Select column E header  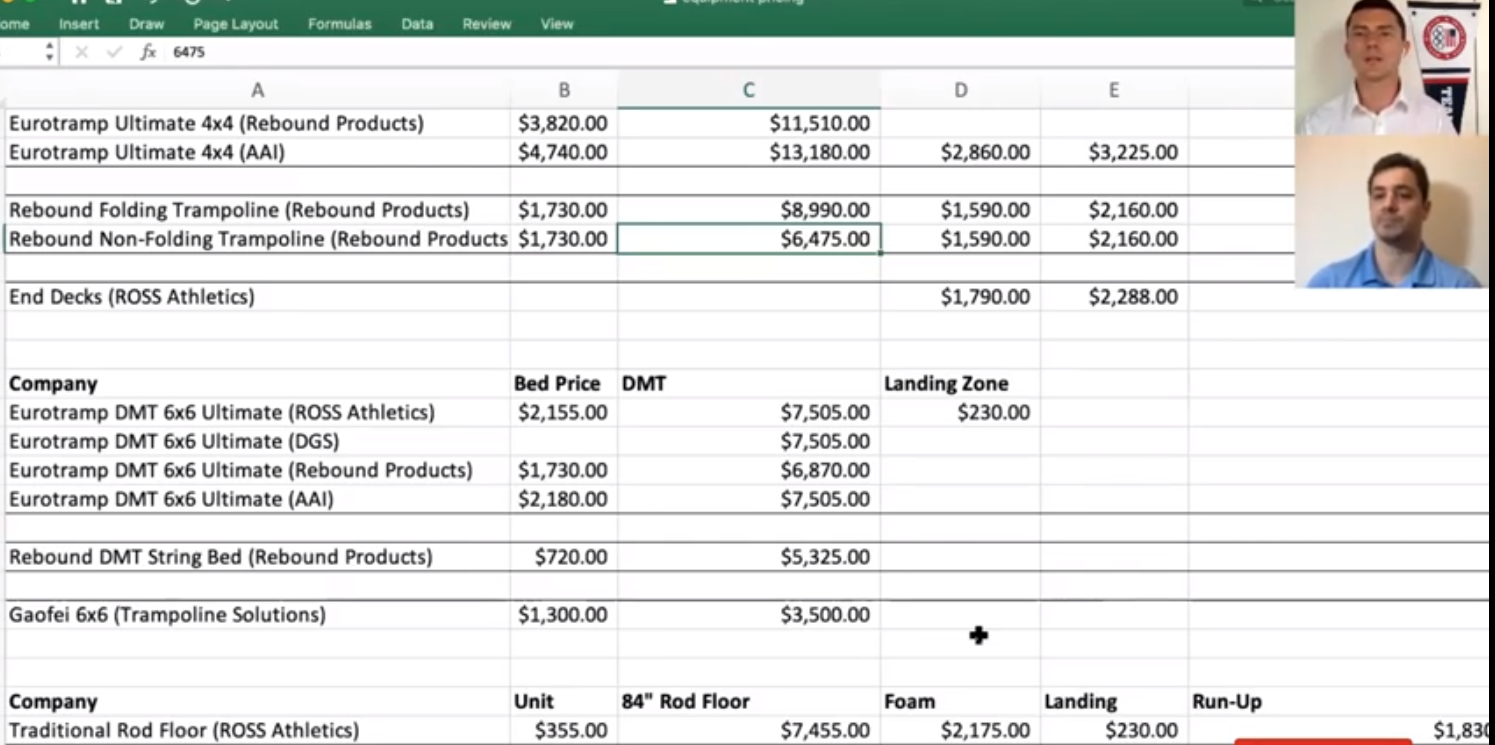(1114, 90)
